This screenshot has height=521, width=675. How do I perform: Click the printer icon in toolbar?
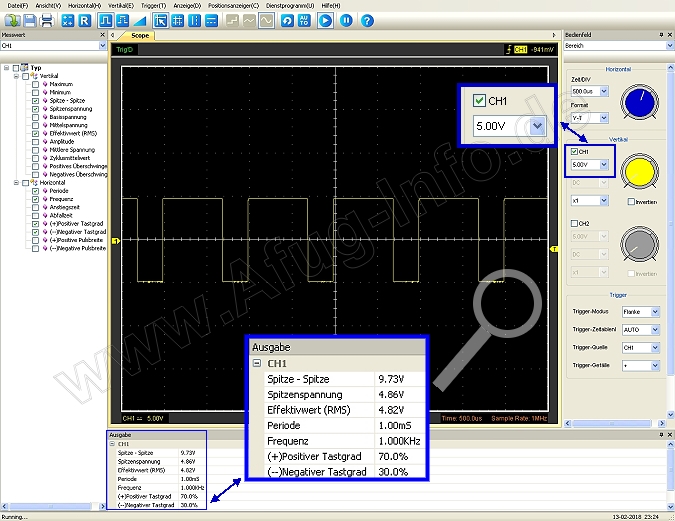46,20
